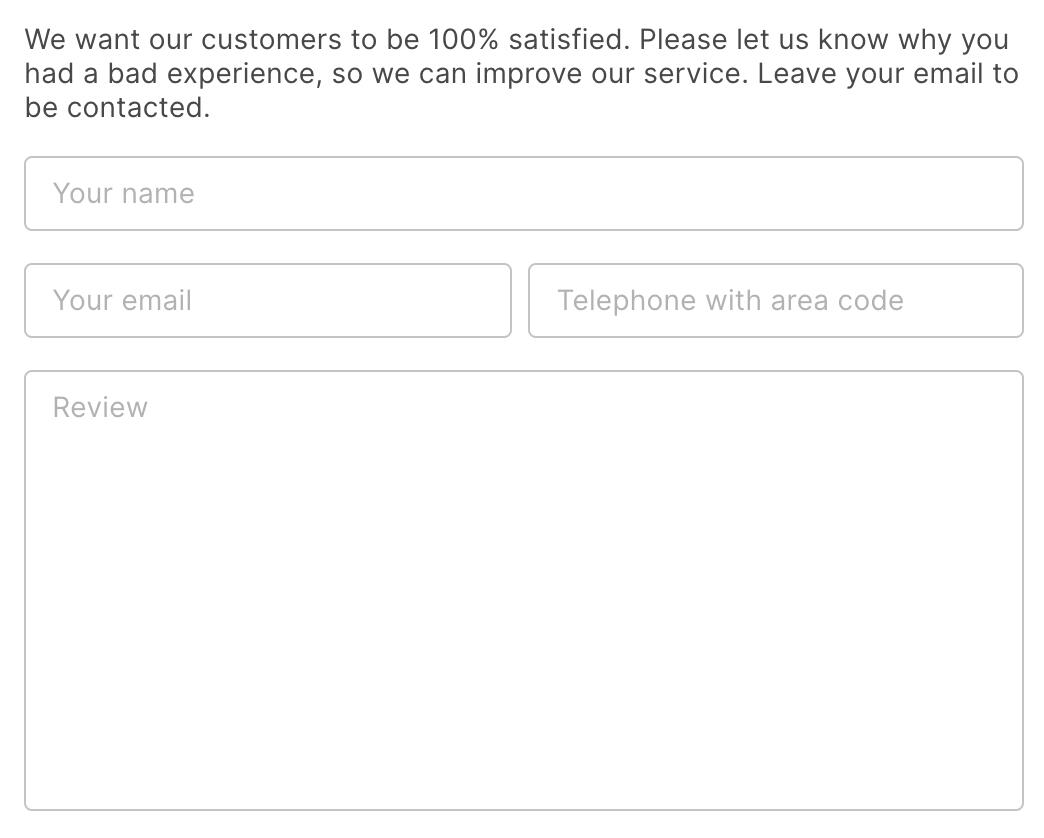Click the 'Your name' placeholder text
Screen dimensions: 1044x838
123,194
